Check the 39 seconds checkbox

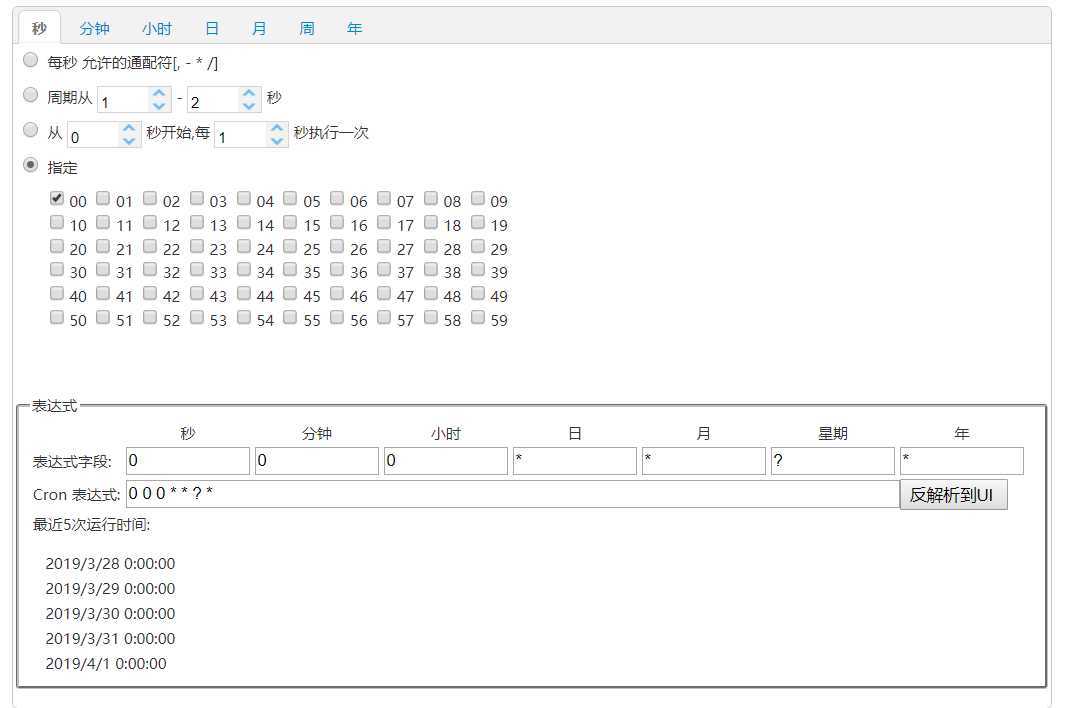(478, 269)
